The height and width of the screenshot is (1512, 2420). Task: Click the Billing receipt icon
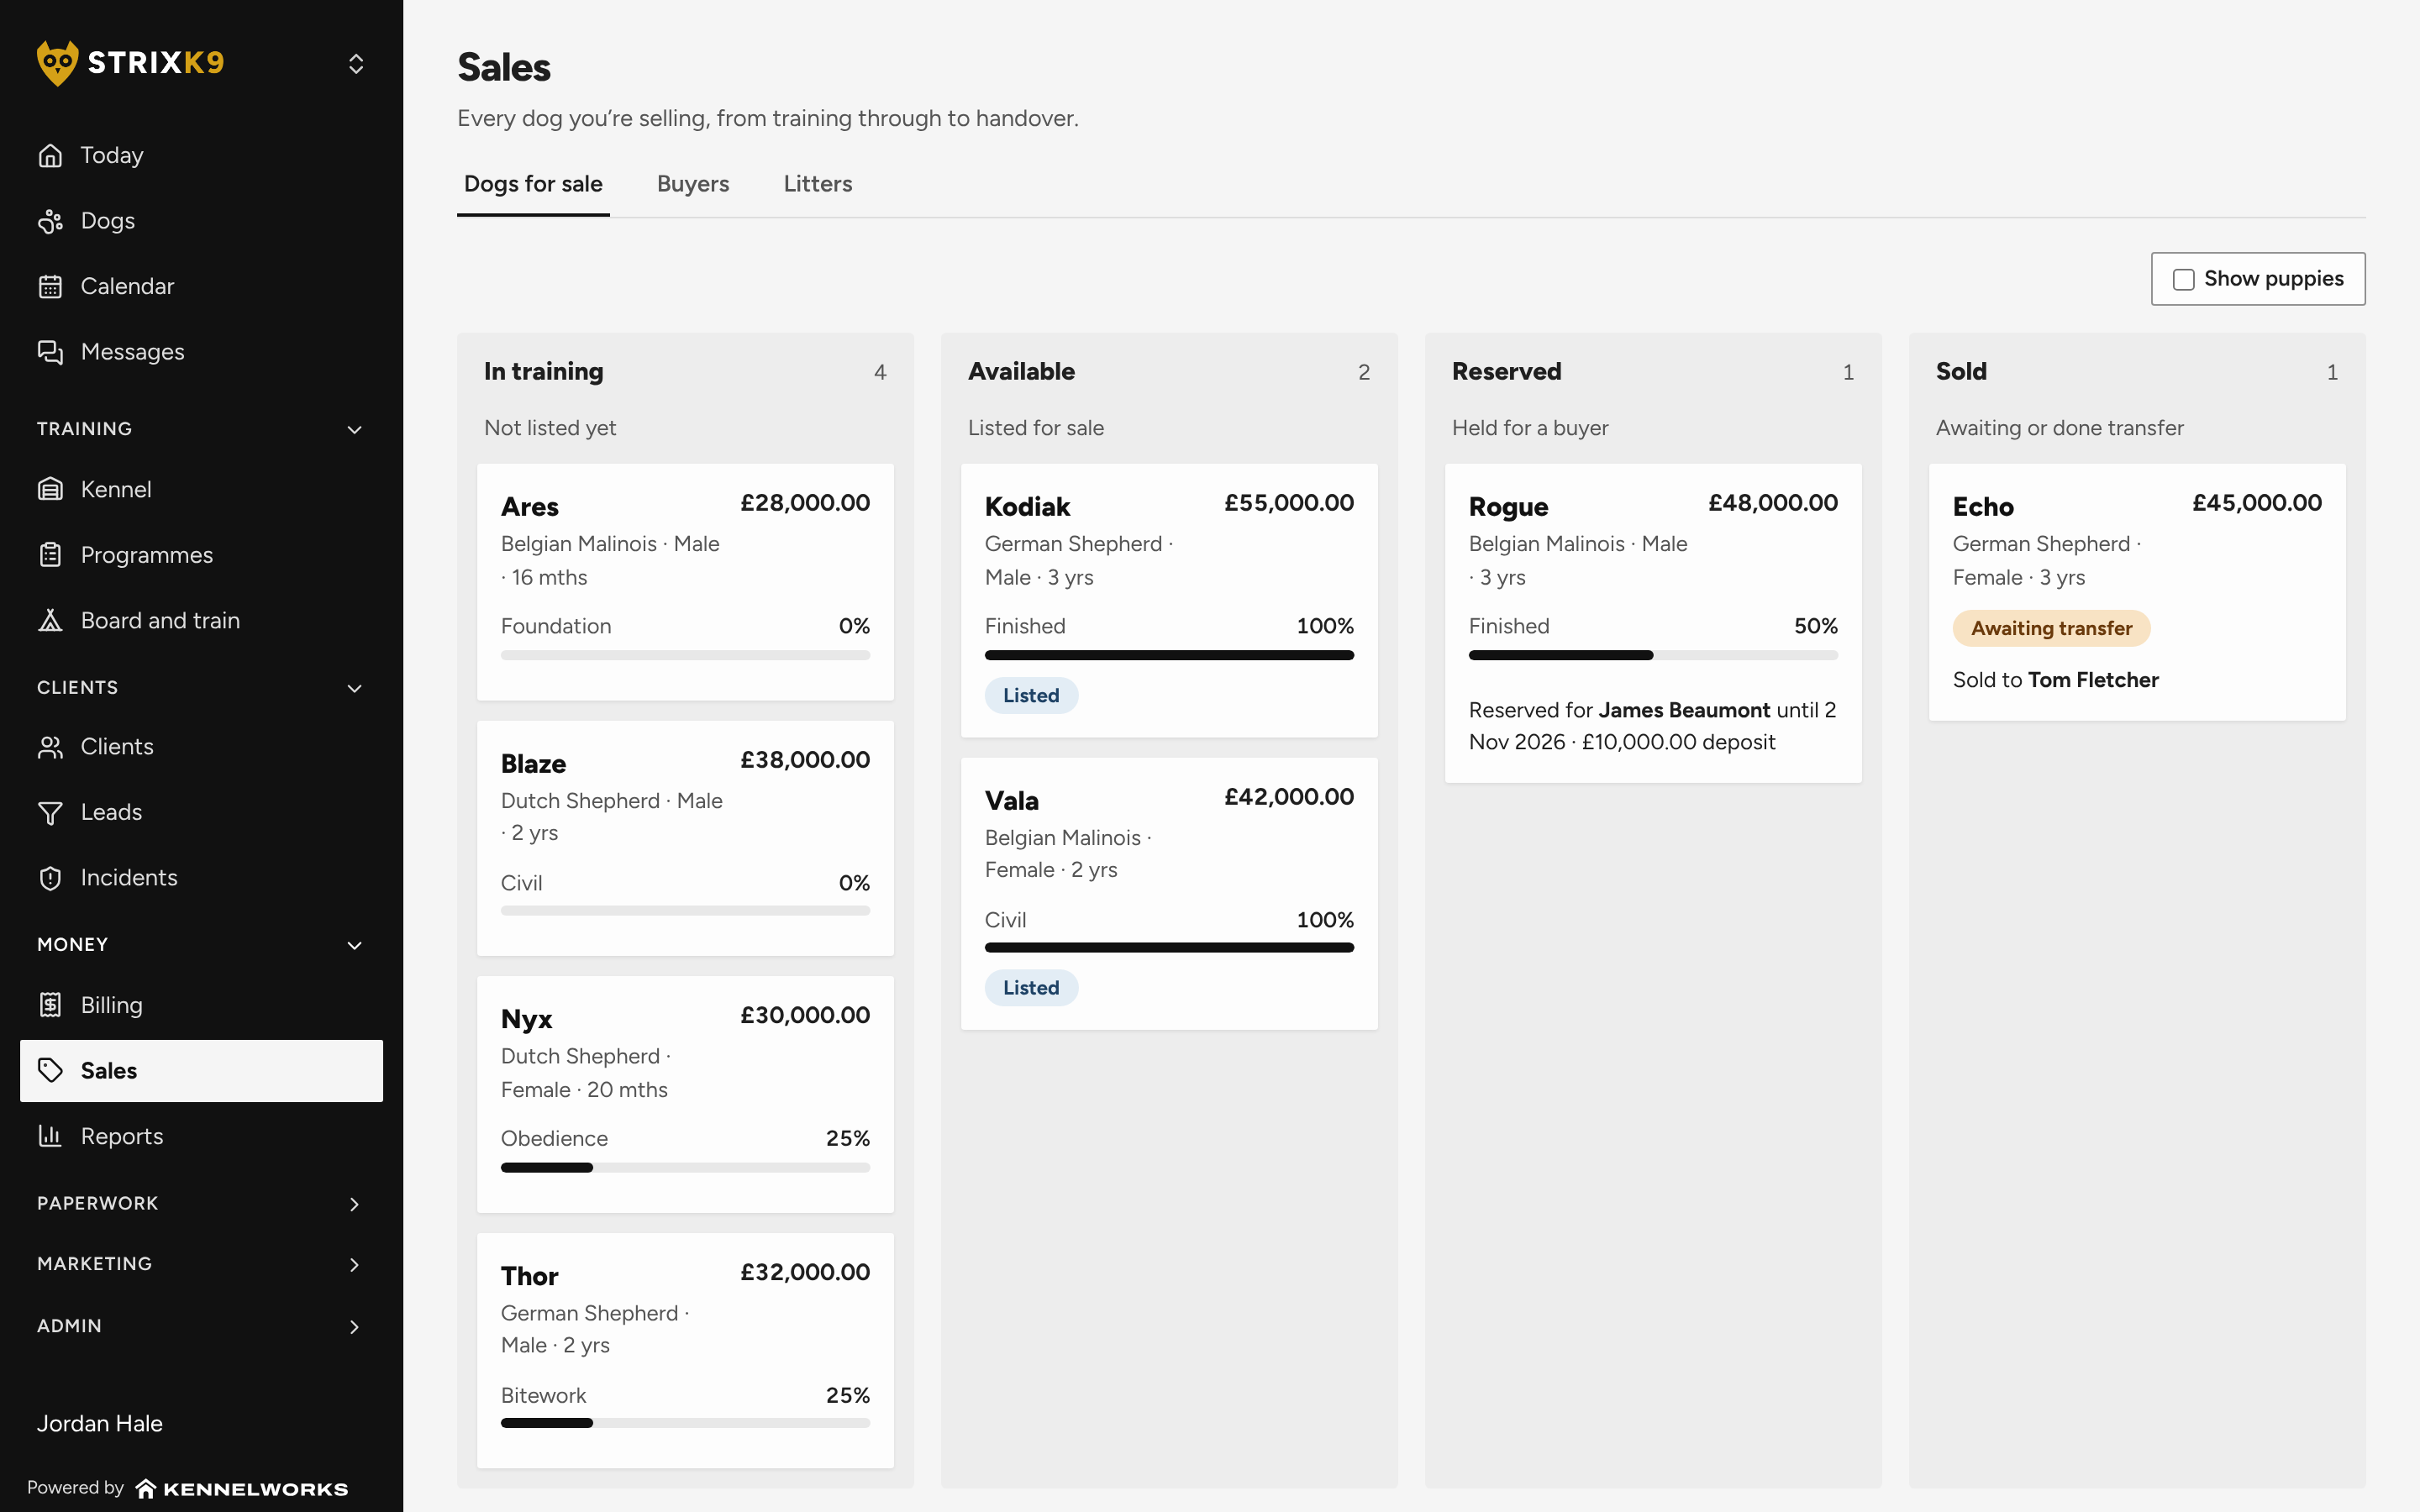[x=50, y=1005]
